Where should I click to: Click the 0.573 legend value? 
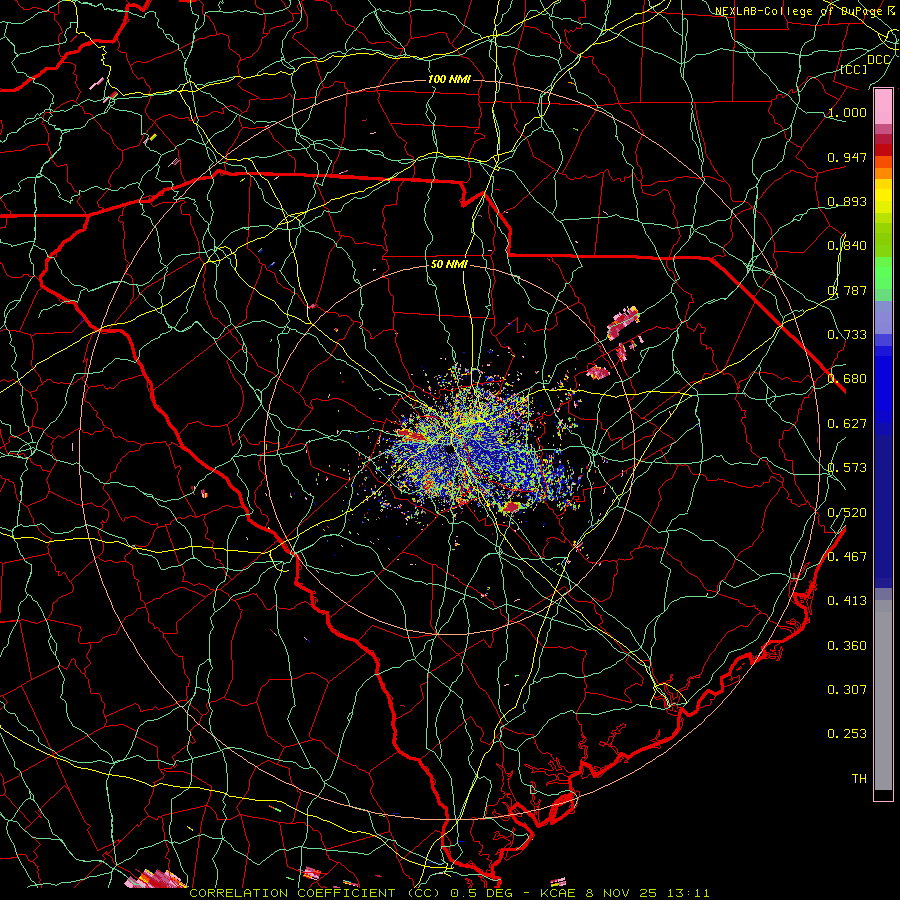(x=847, y=468)
